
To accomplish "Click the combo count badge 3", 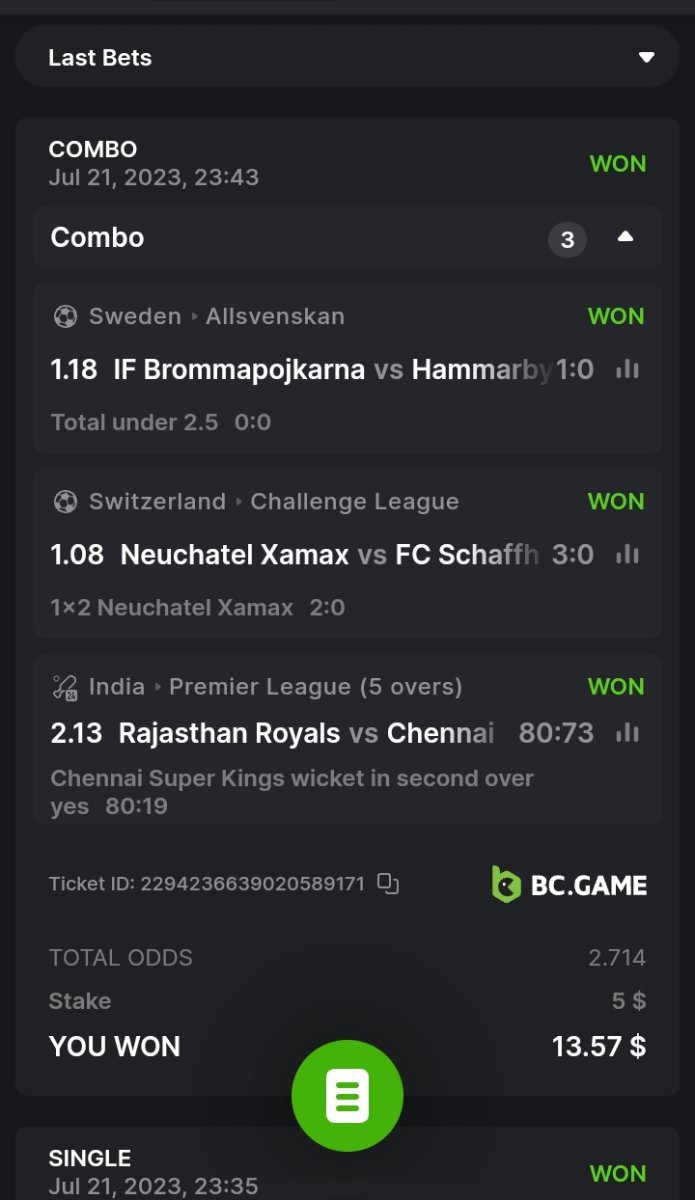I will 567,240.
